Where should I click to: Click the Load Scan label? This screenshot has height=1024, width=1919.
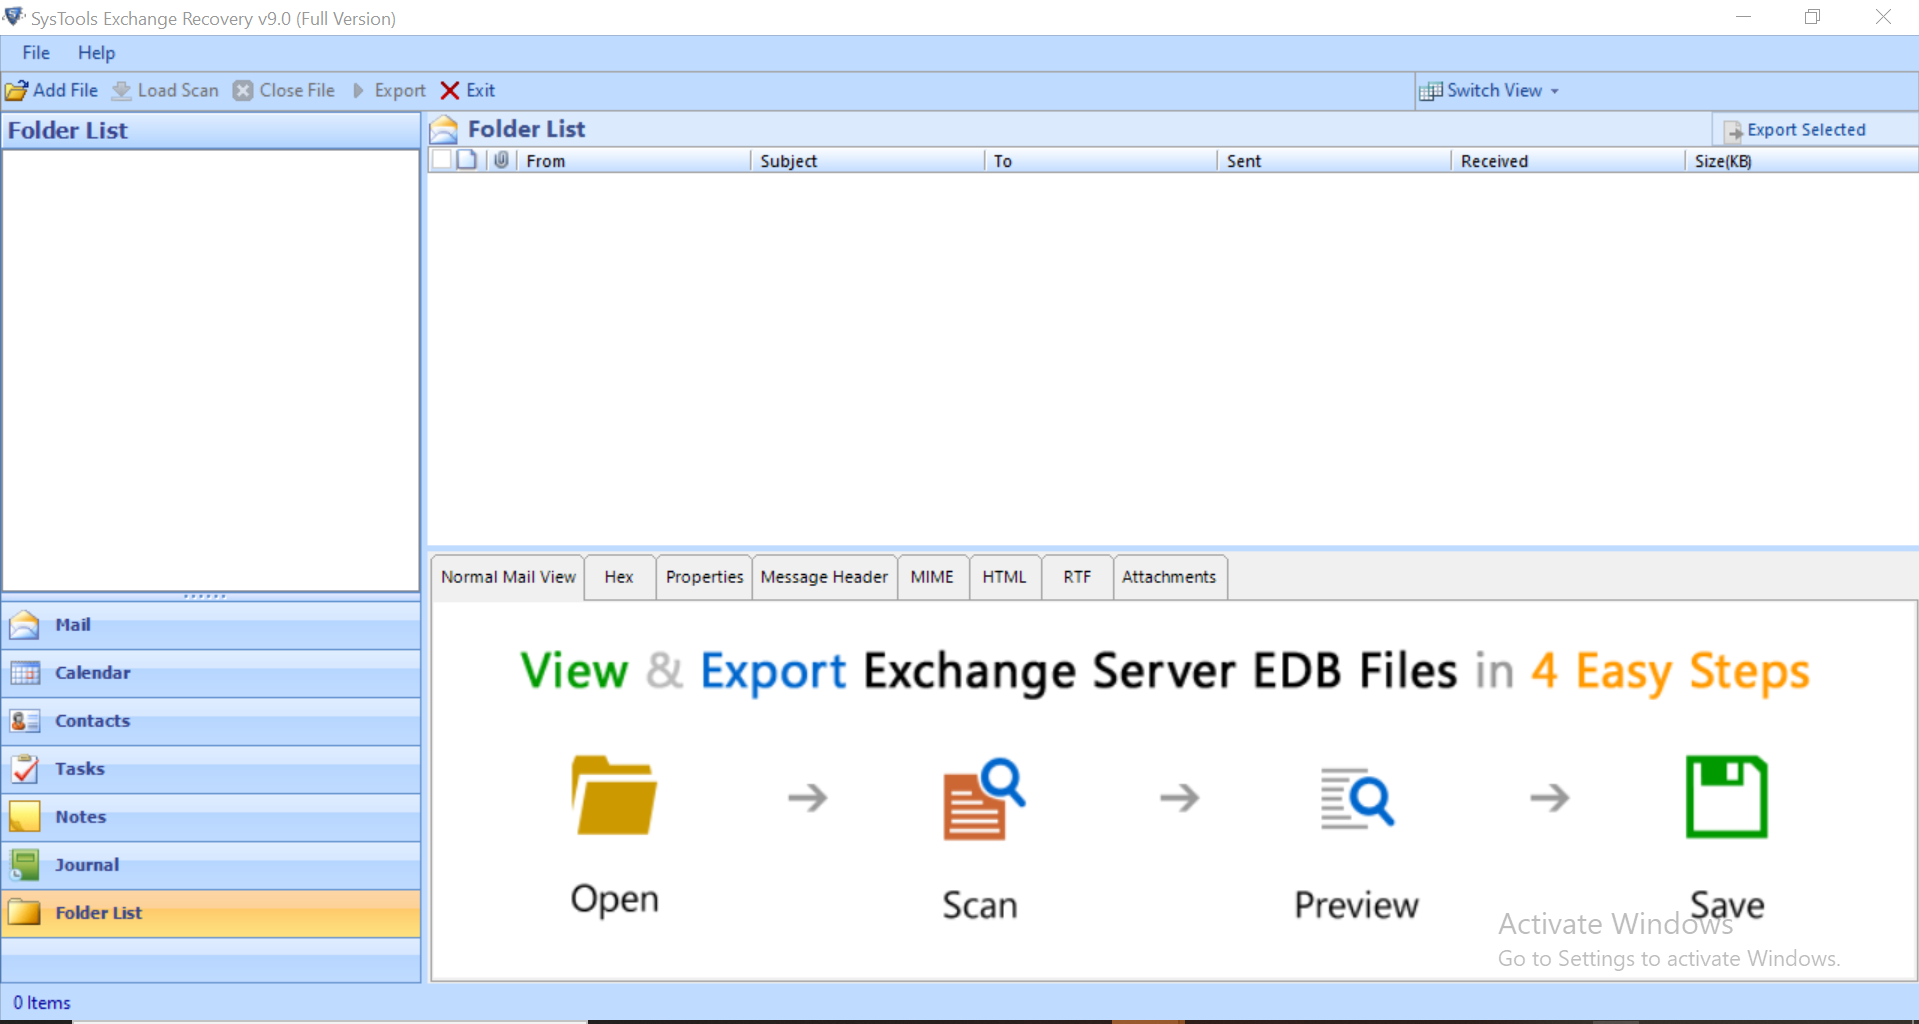pyautogui.click(x=178, y=91)
